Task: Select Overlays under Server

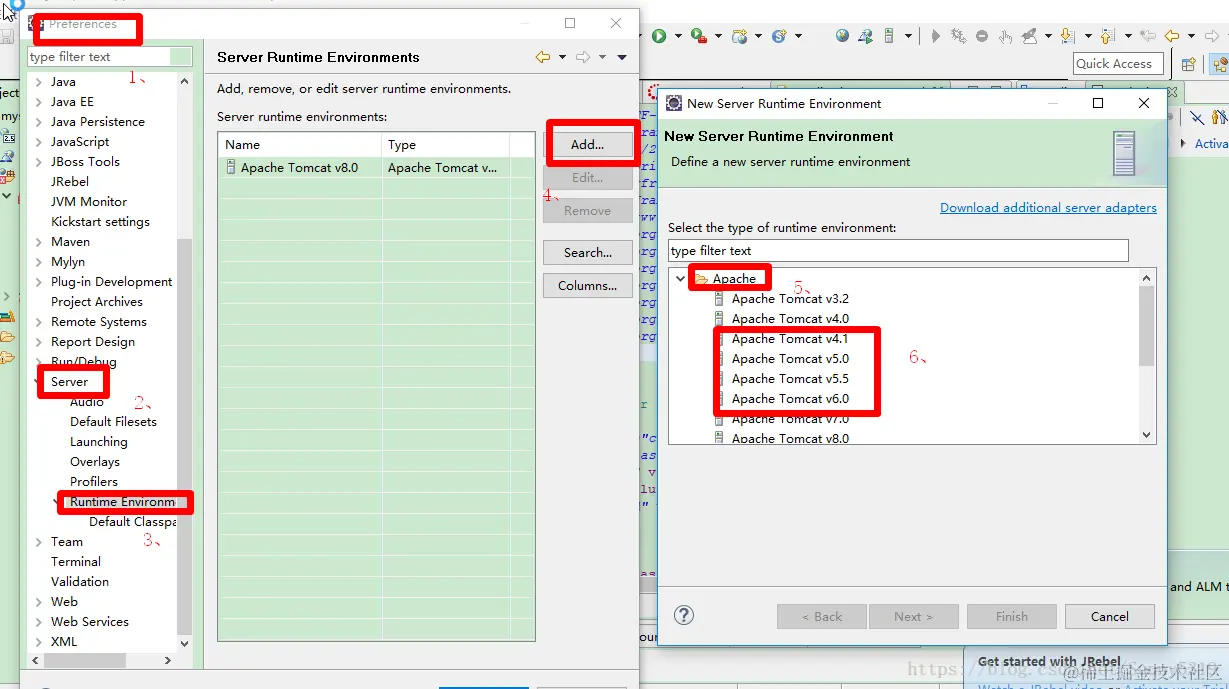Action: pos(95,462)
